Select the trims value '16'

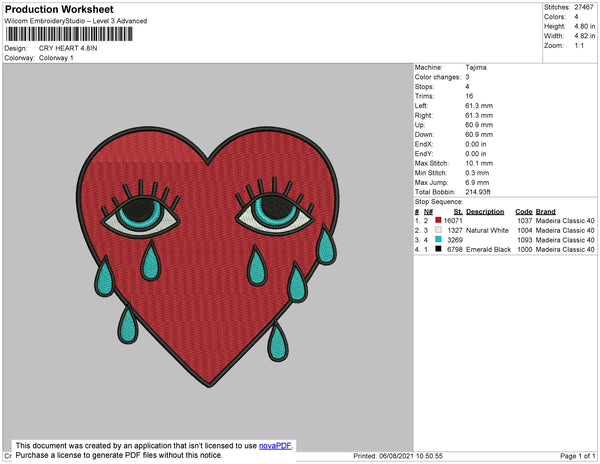[x=469, y=96]
